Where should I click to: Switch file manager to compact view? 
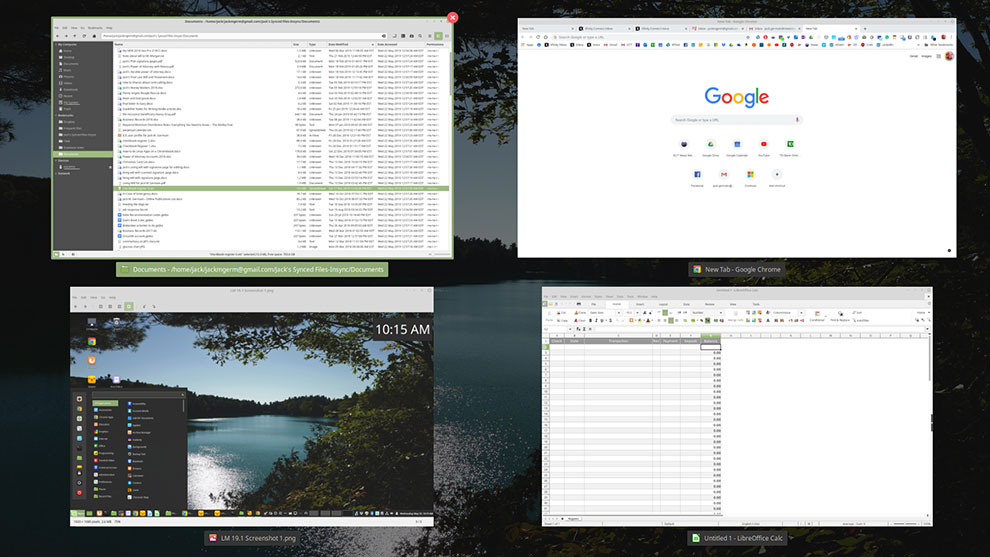click(x=446, y=36)
